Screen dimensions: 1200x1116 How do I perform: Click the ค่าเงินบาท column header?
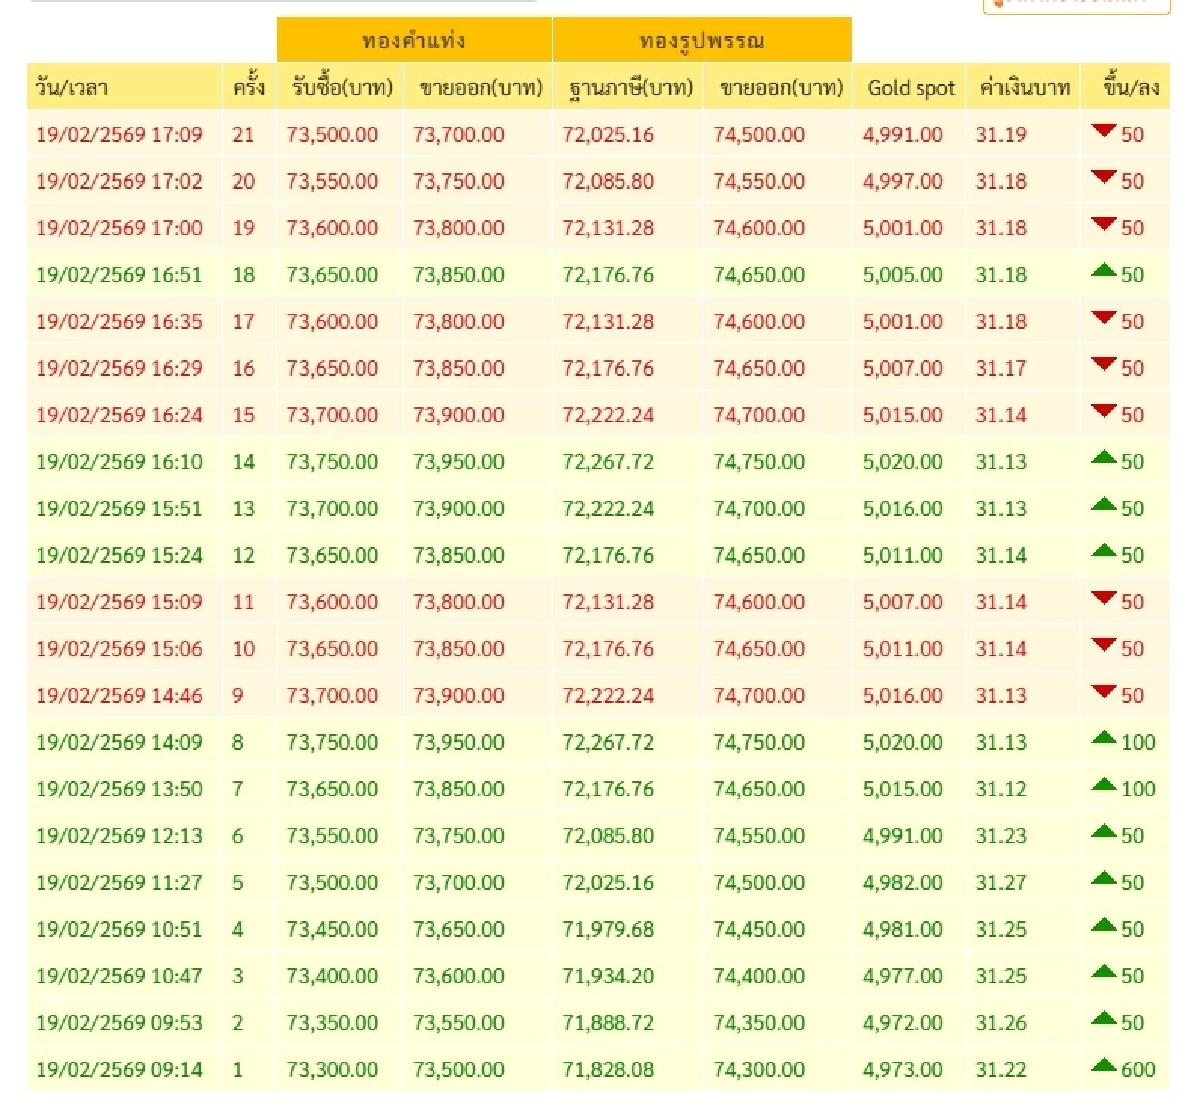click(1024, 88)
